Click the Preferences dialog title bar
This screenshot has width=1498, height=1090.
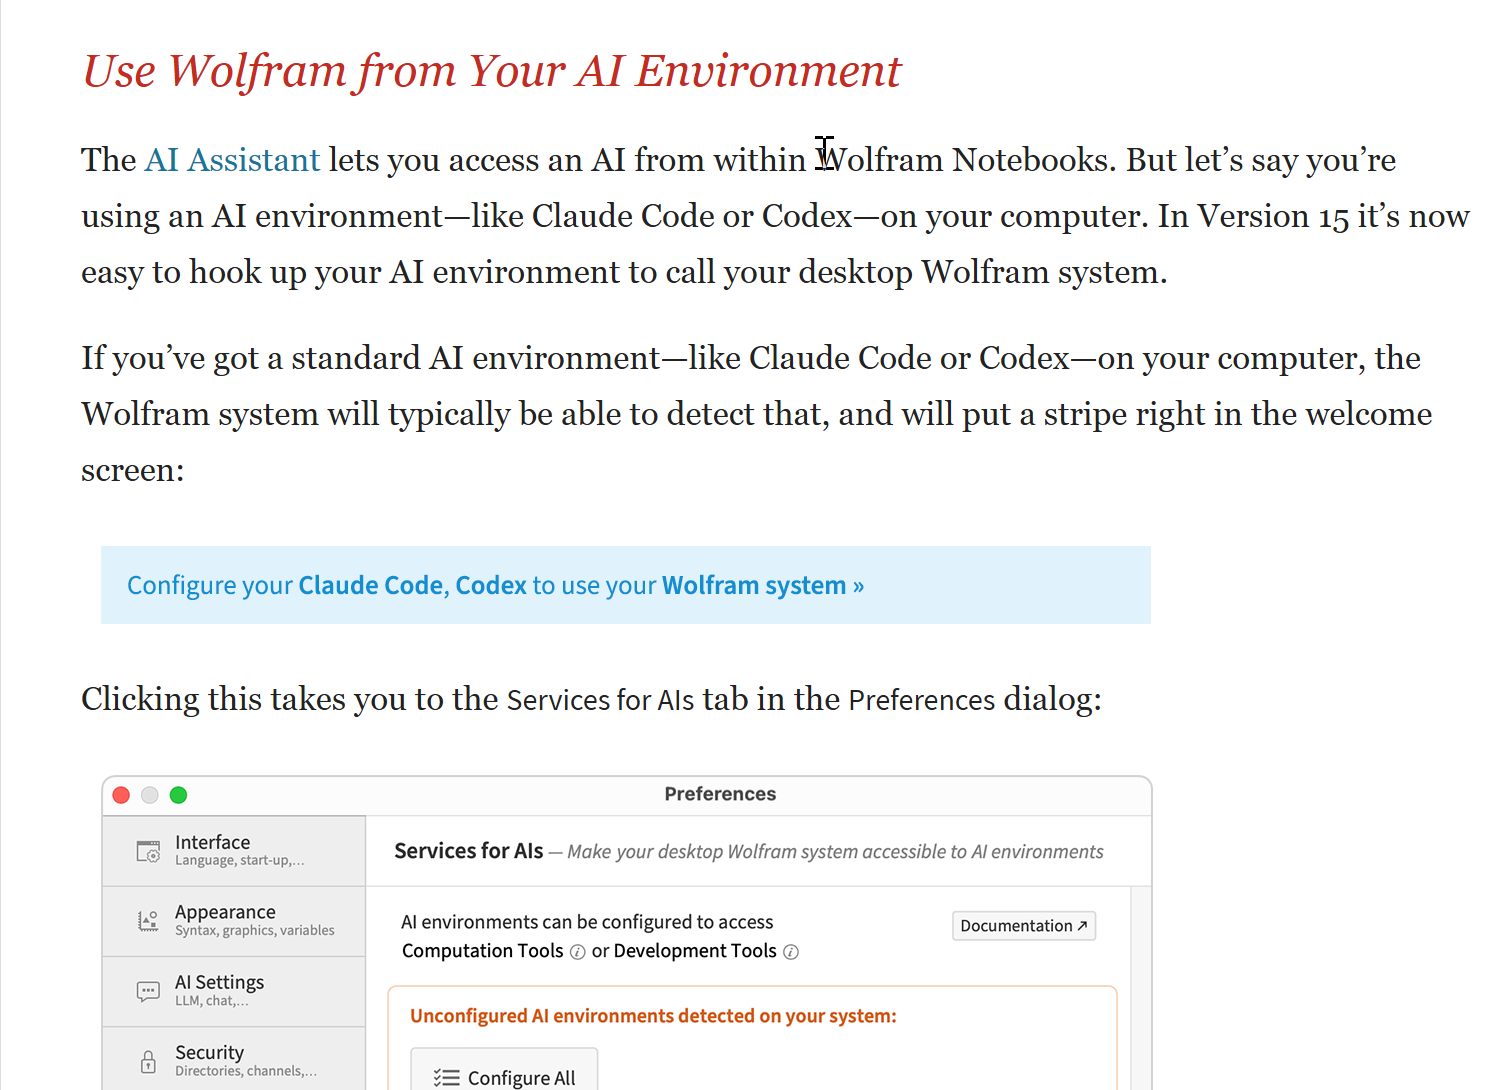pyautogui.click(x=627, y=795)
